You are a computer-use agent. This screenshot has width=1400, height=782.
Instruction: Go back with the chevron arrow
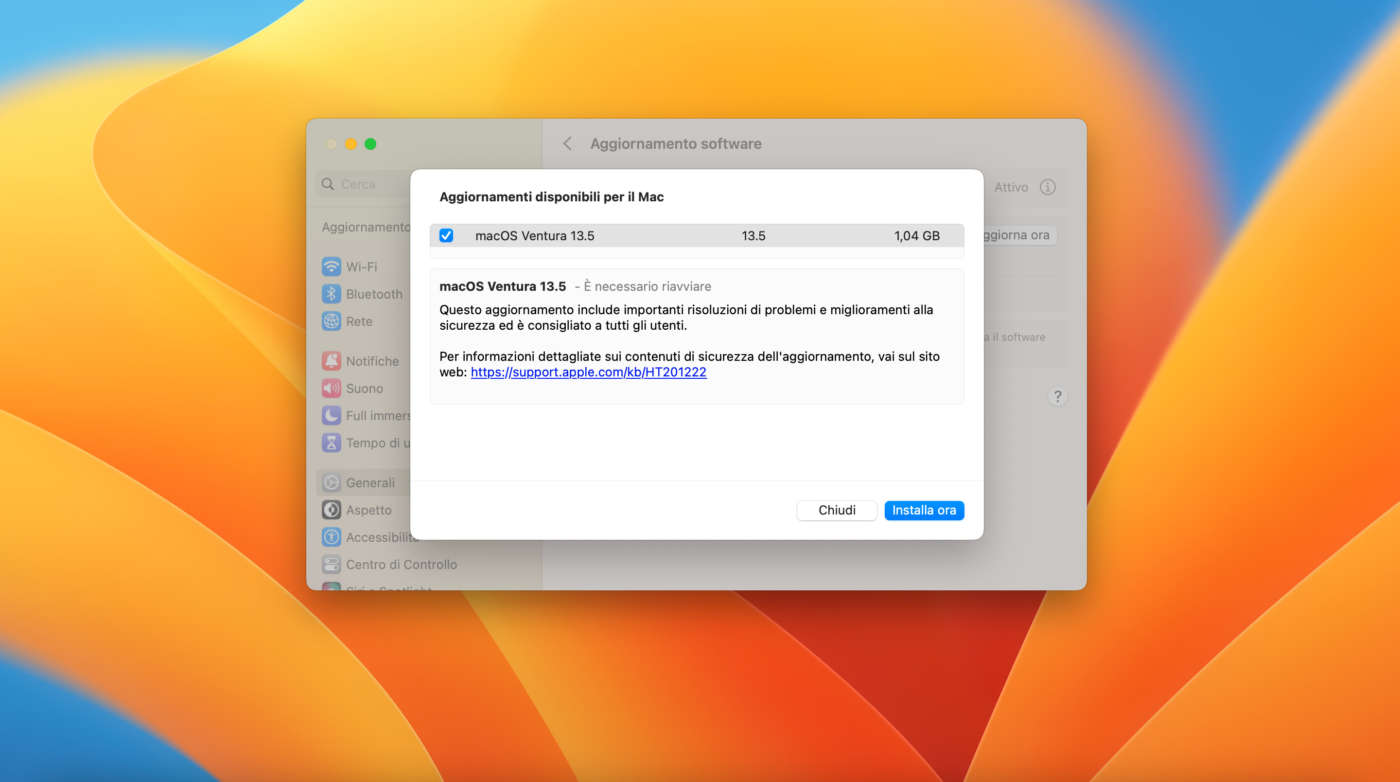click(567, 144)
